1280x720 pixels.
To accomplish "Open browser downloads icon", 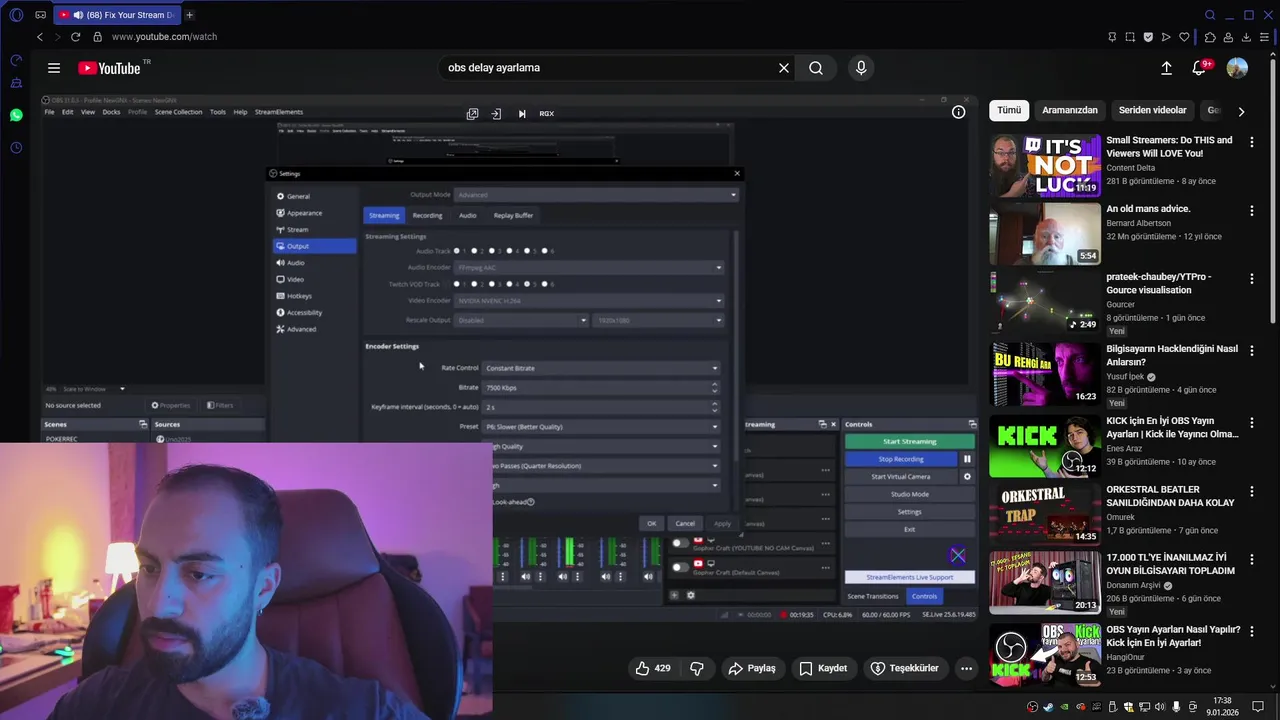I will [1246, 37].
